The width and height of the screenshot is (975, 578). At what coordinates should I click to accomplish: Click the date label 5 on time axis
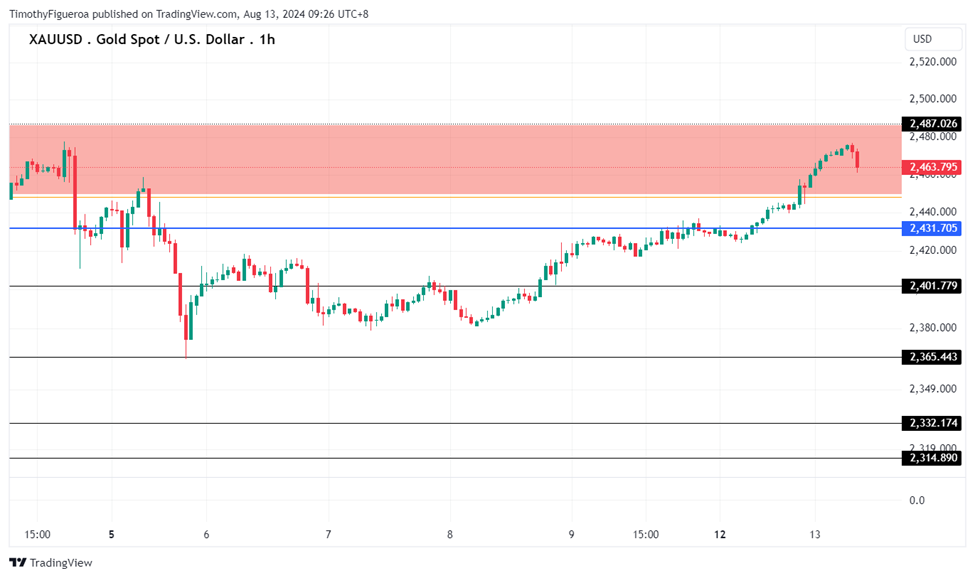pyautogui.click(x=111, y=535)
